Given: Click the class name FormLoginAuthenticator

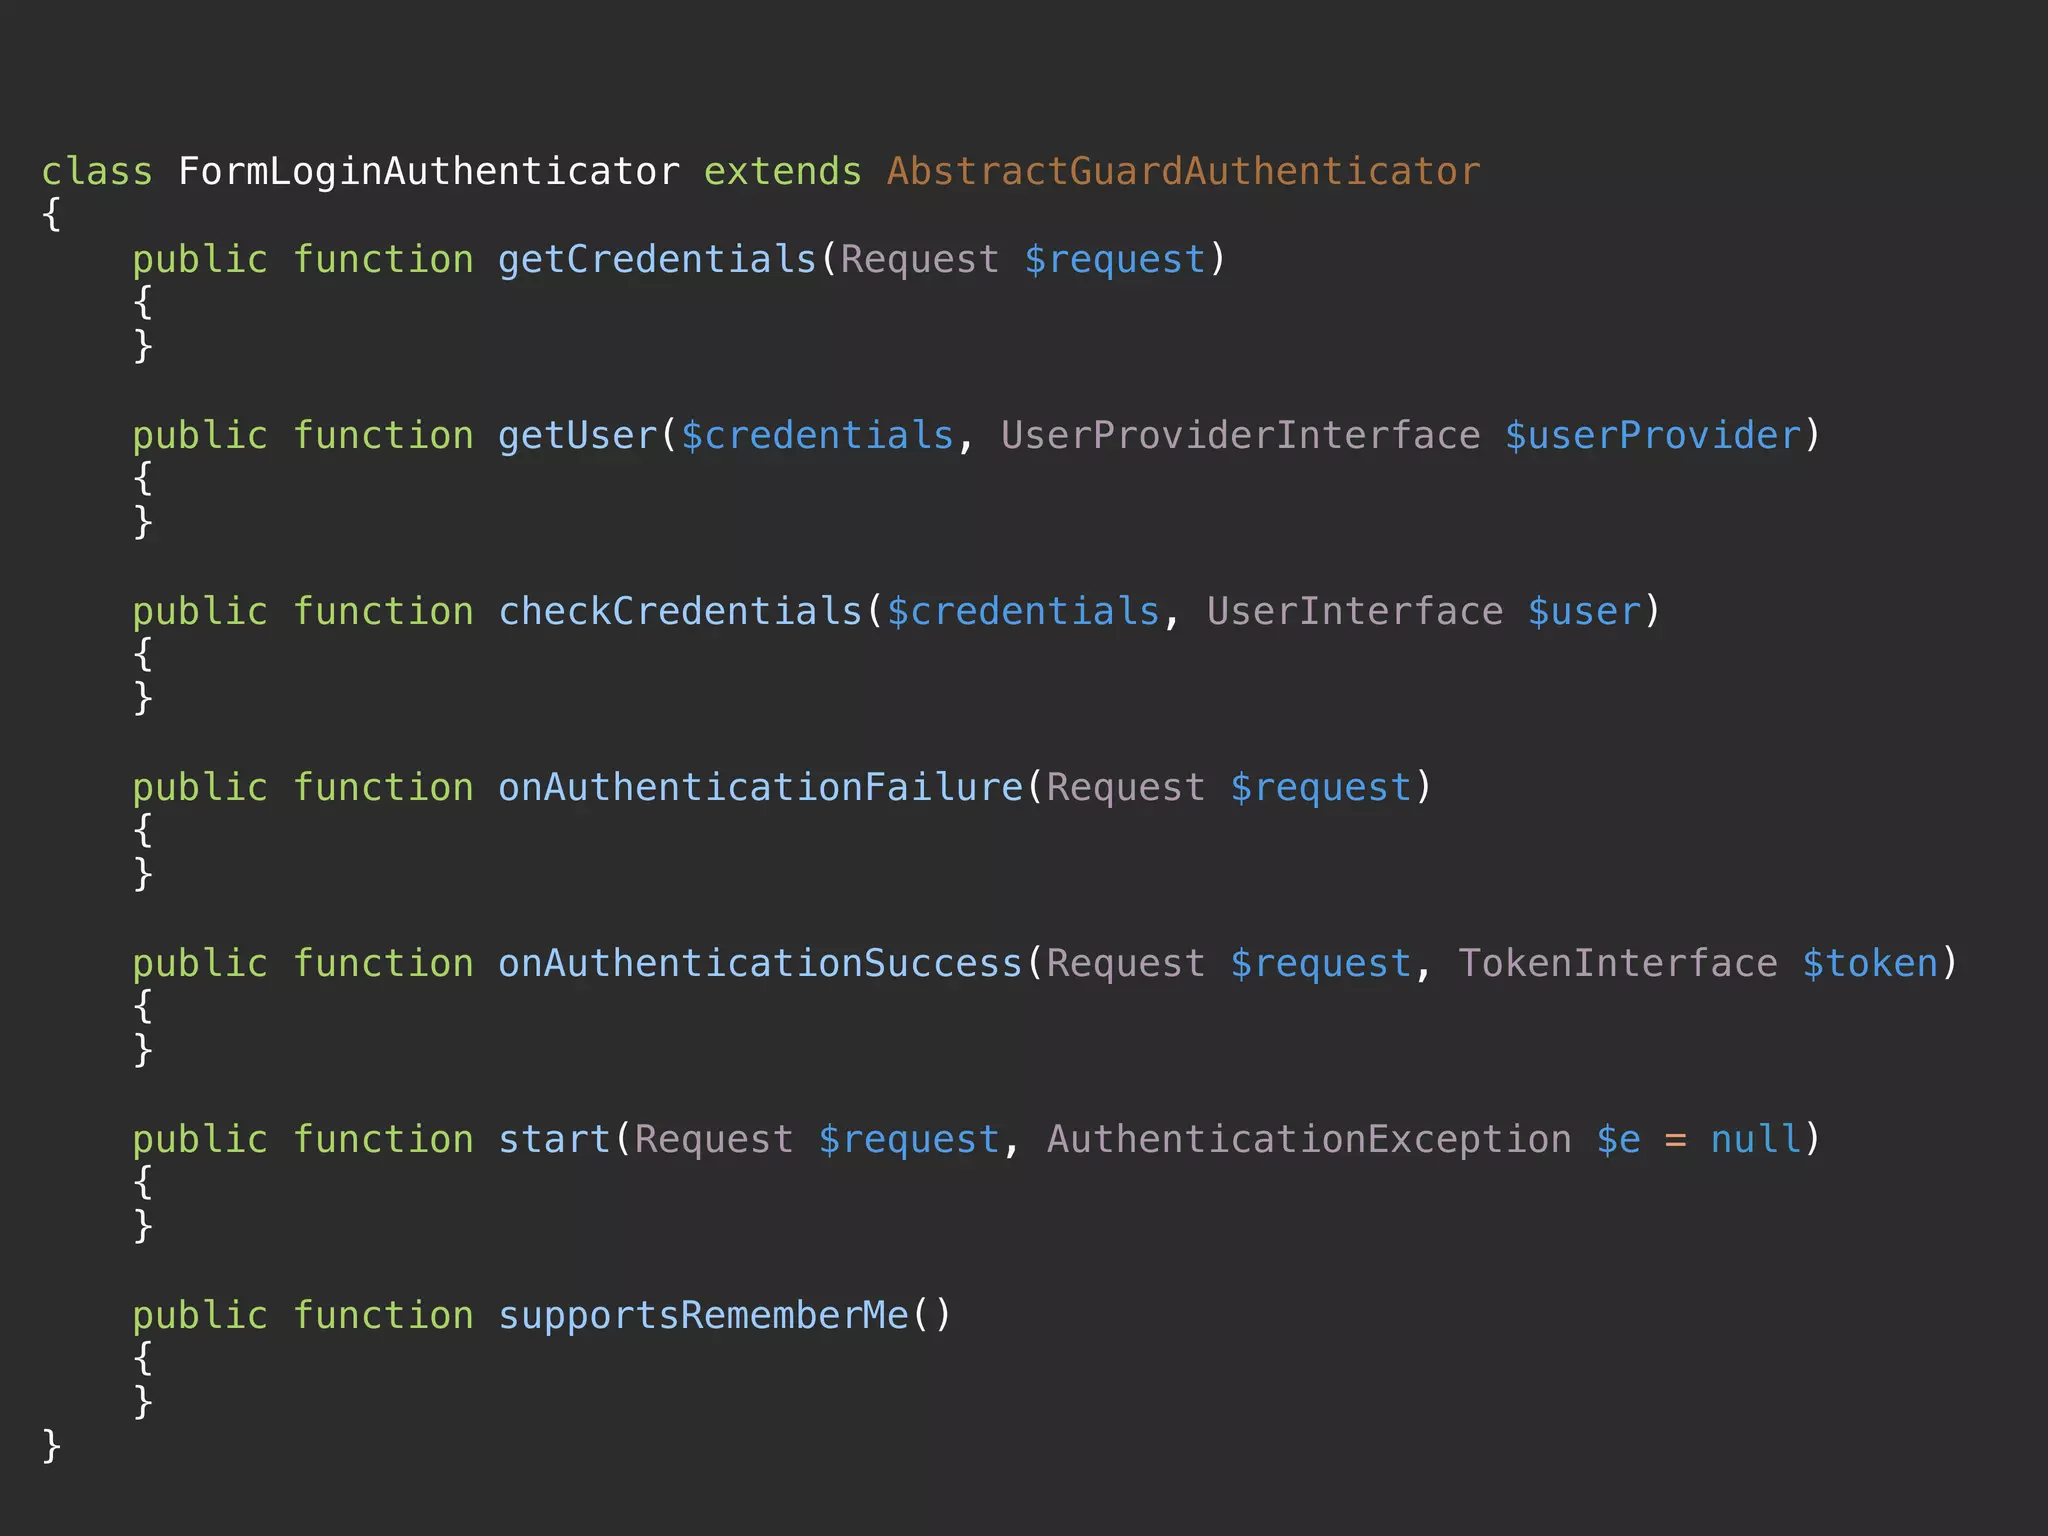Looking at the screenshot, I should click(x=429, y=172).
